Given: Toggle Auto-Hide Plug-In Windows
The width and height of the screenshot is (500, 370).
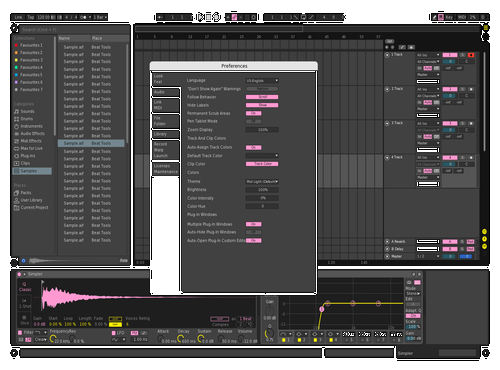Looking at the screenshot, I should pos(254,232).
